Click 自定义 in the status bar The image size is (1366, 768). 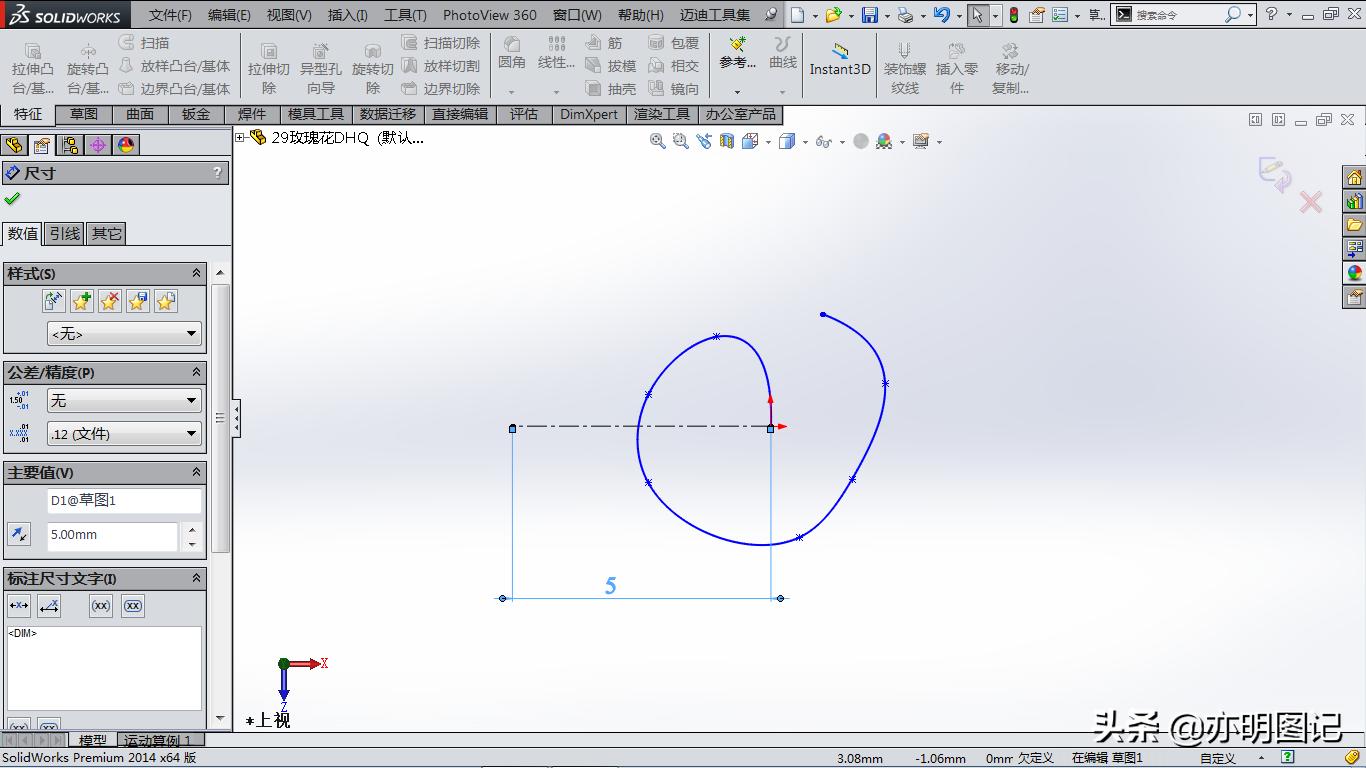1216,758
